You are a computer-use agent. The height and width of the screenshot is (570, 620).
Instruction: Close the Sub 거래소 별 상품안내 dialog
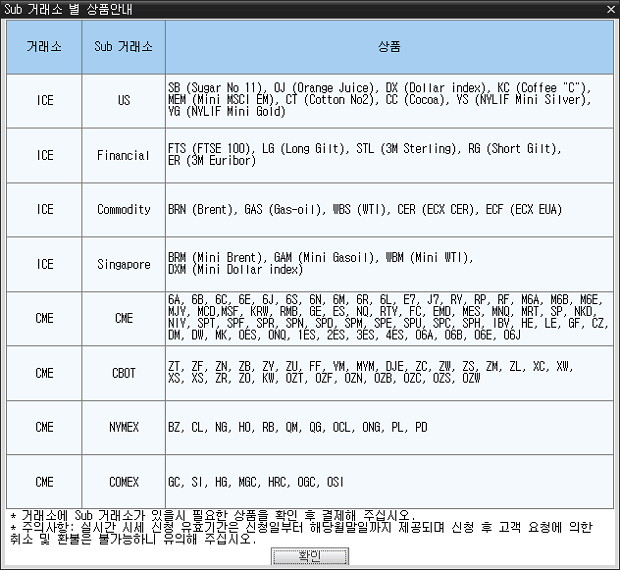pyautogui.click(x=611, y=9)
